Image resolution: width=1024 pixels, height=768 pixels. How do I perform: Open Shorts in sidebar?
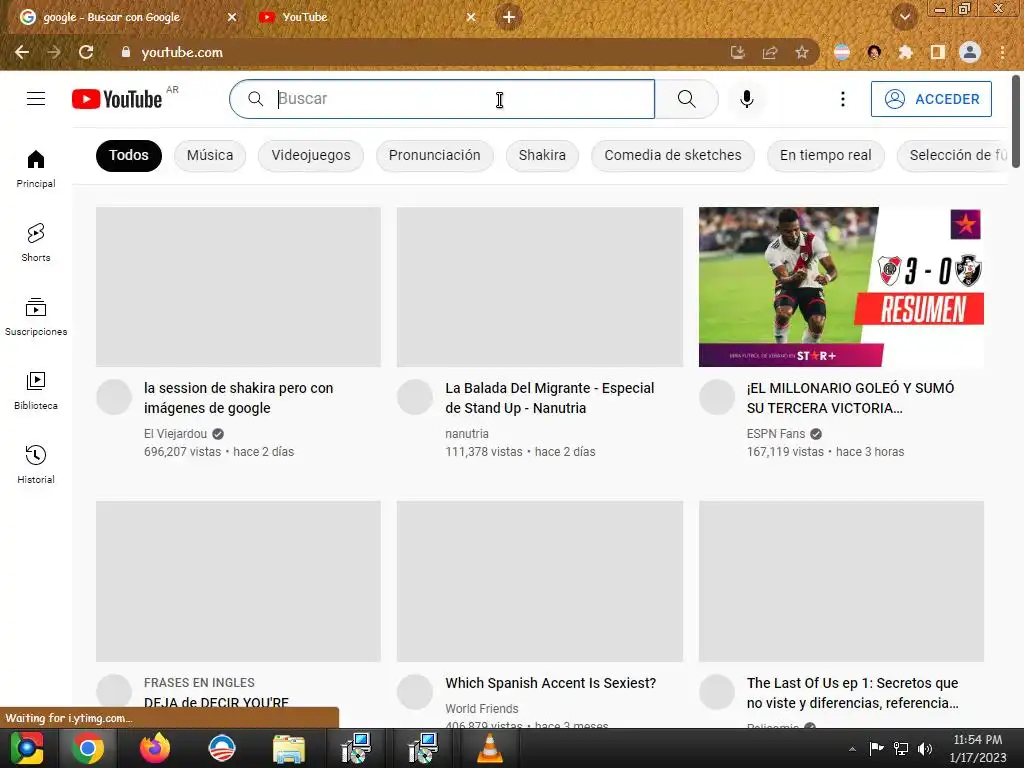36,242
